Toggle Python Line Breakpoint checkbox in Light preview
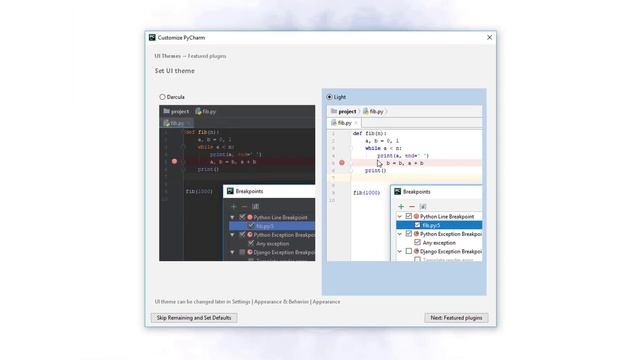Viewport: 640px width, 360px height. [409, 216]
